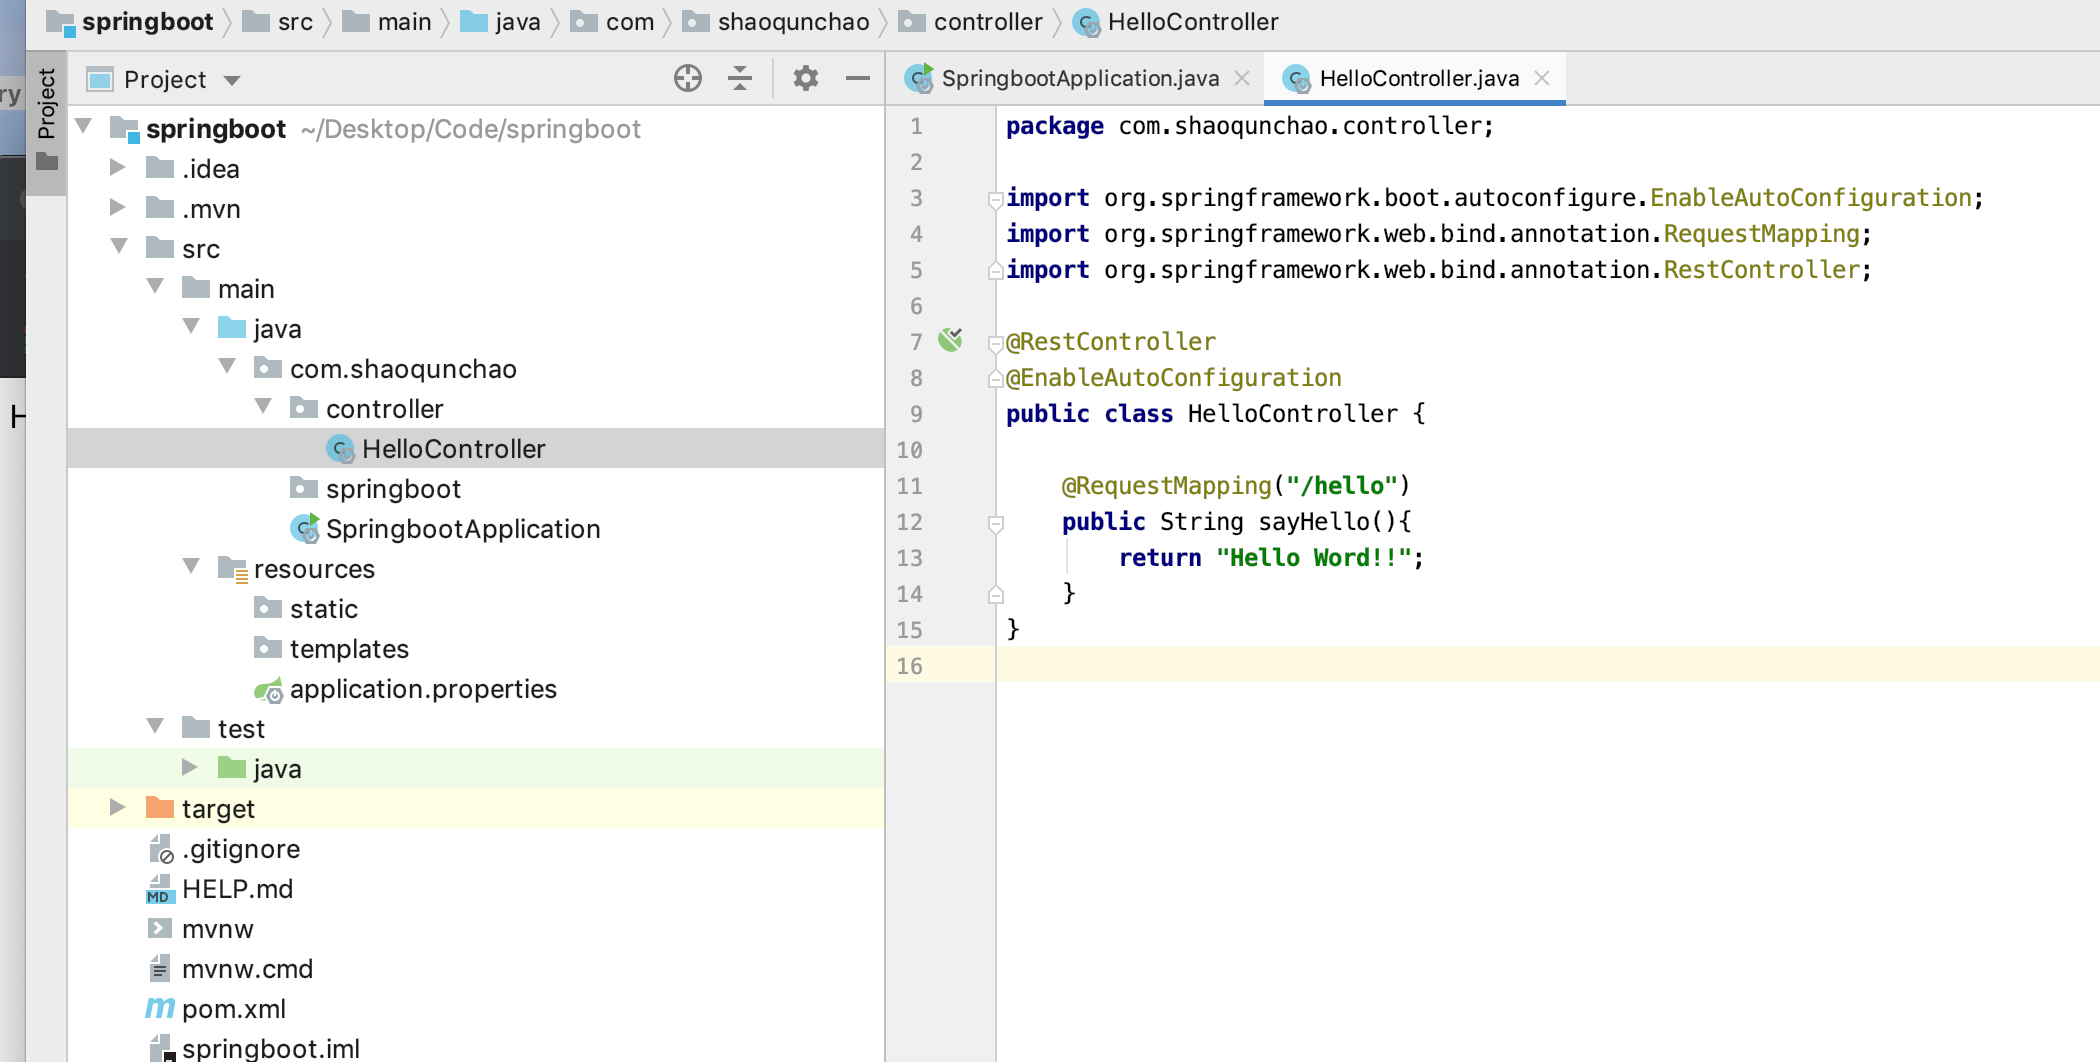Click the "Hello Word!!" return string
Screen dimensions: 2100x1062
point(1314,558)
